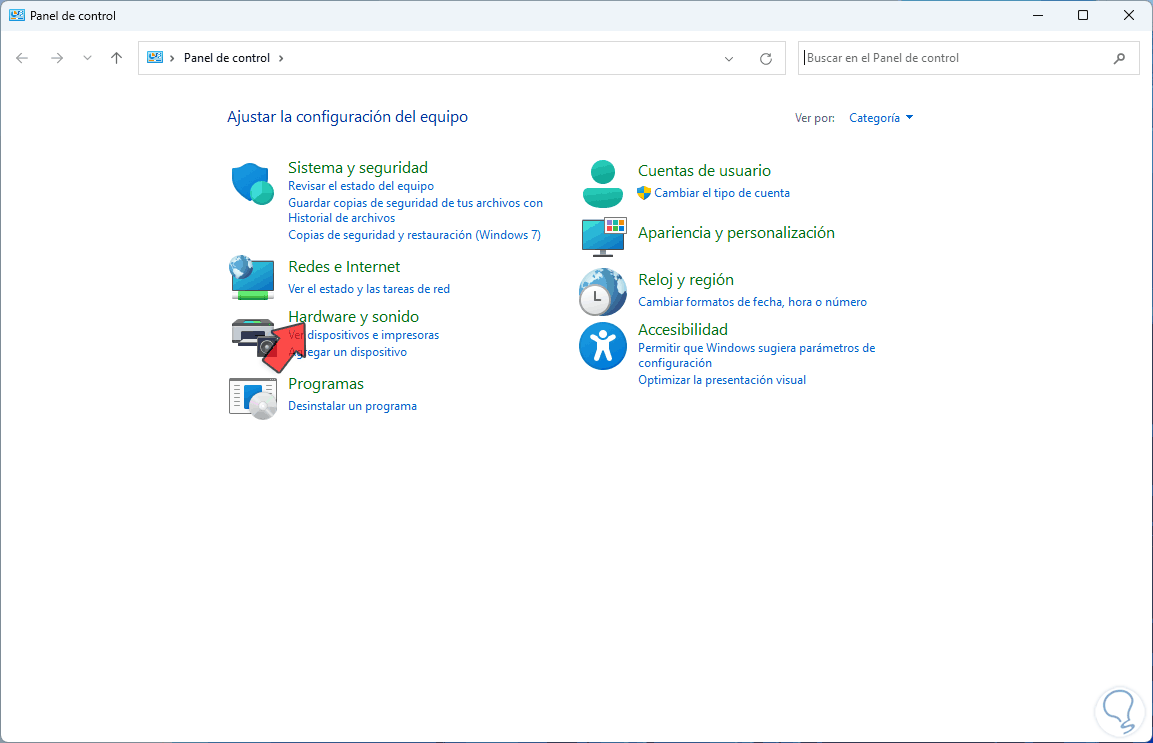Refresh the Control Panel view

click(765, 58)
